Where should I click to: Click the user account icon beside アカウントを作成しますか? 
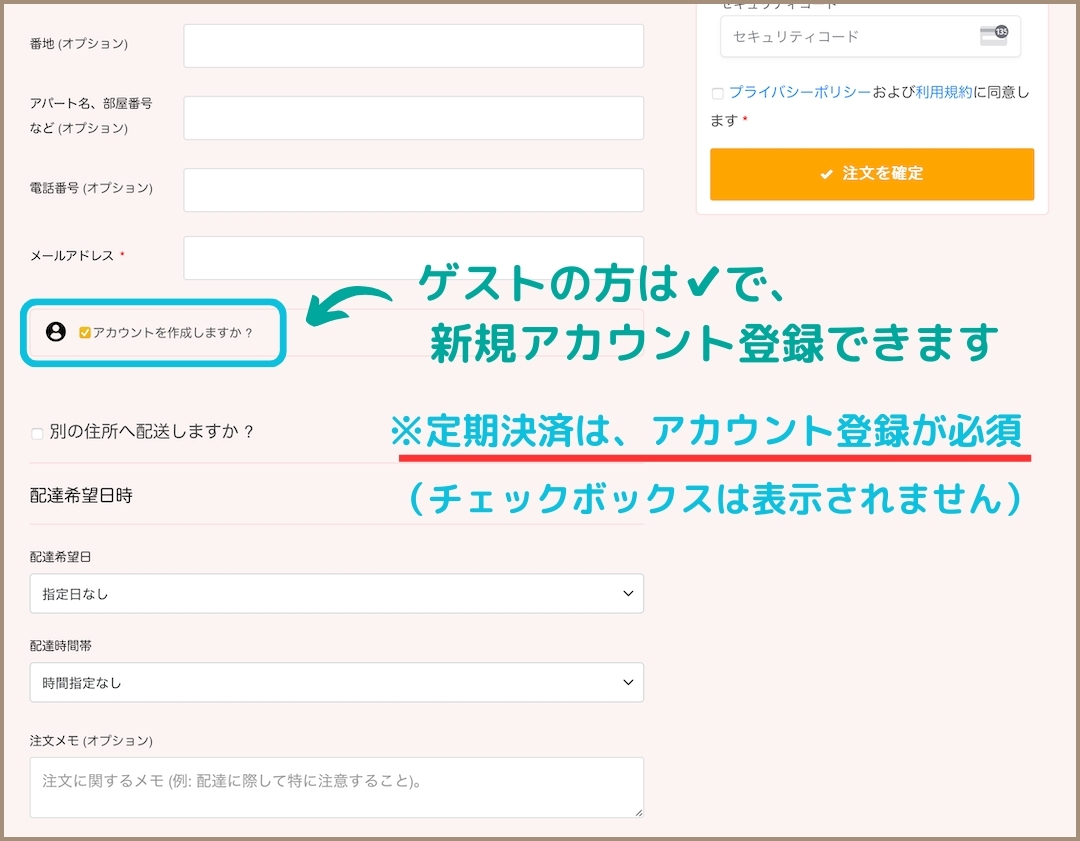56,332
